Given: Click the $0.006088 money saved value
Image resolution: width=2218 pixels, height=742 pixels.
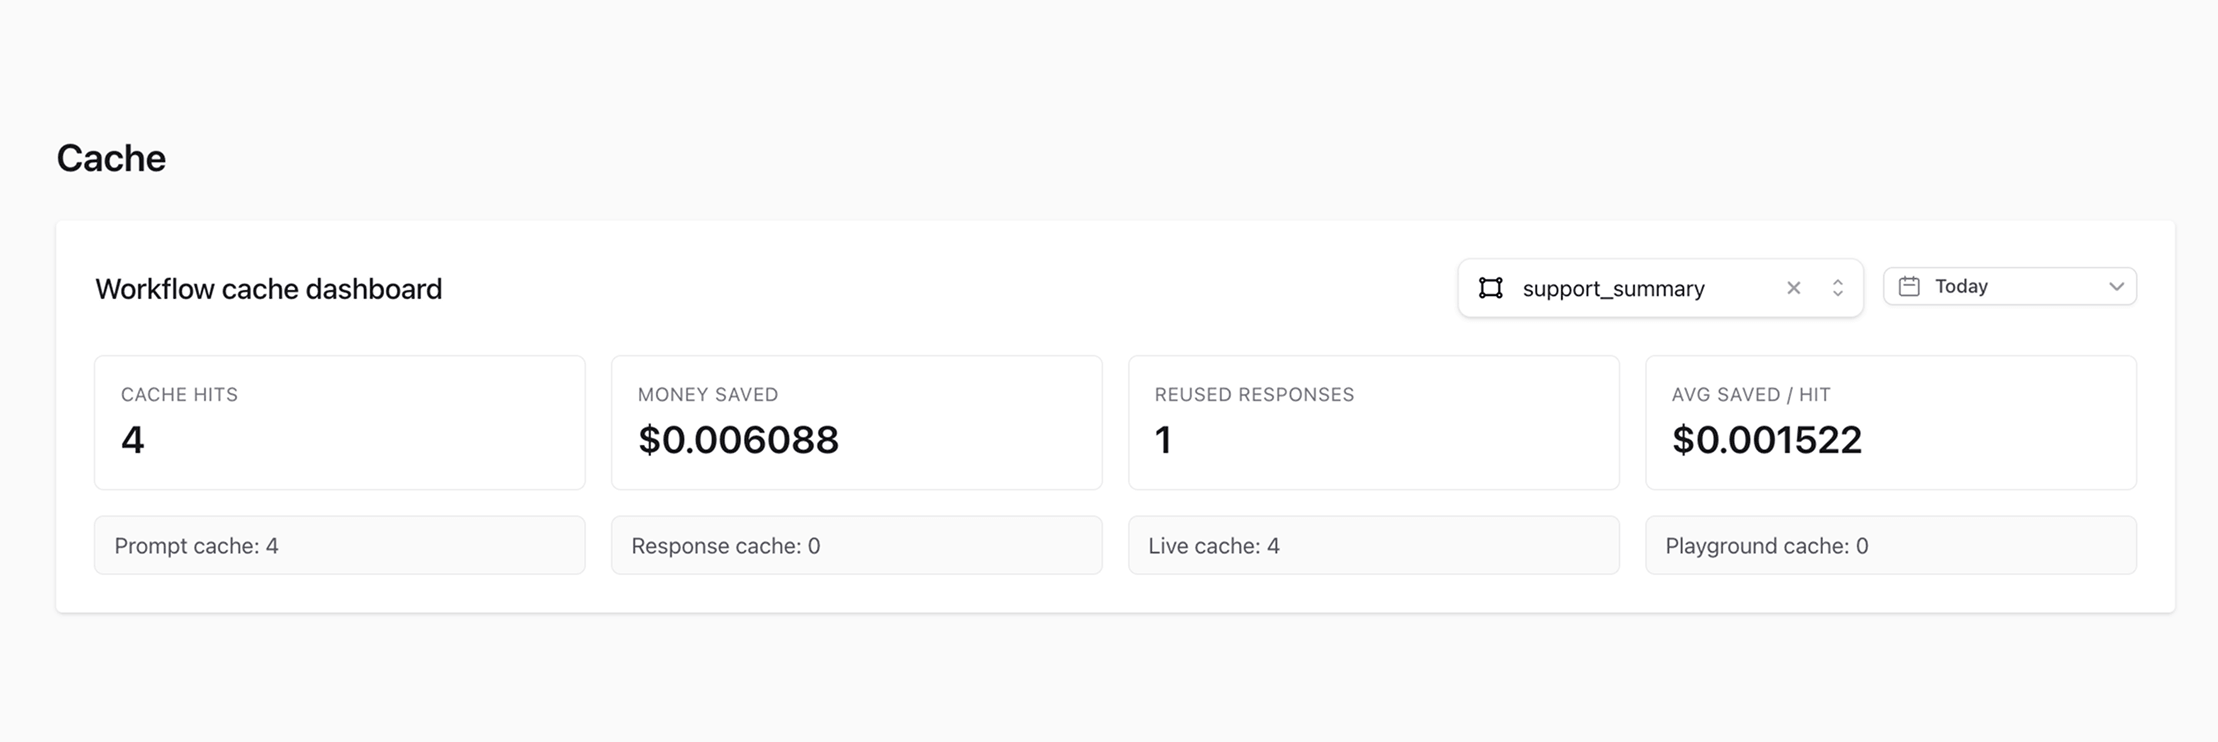Looking at the screenshot, I should click(x=738, y=440).
